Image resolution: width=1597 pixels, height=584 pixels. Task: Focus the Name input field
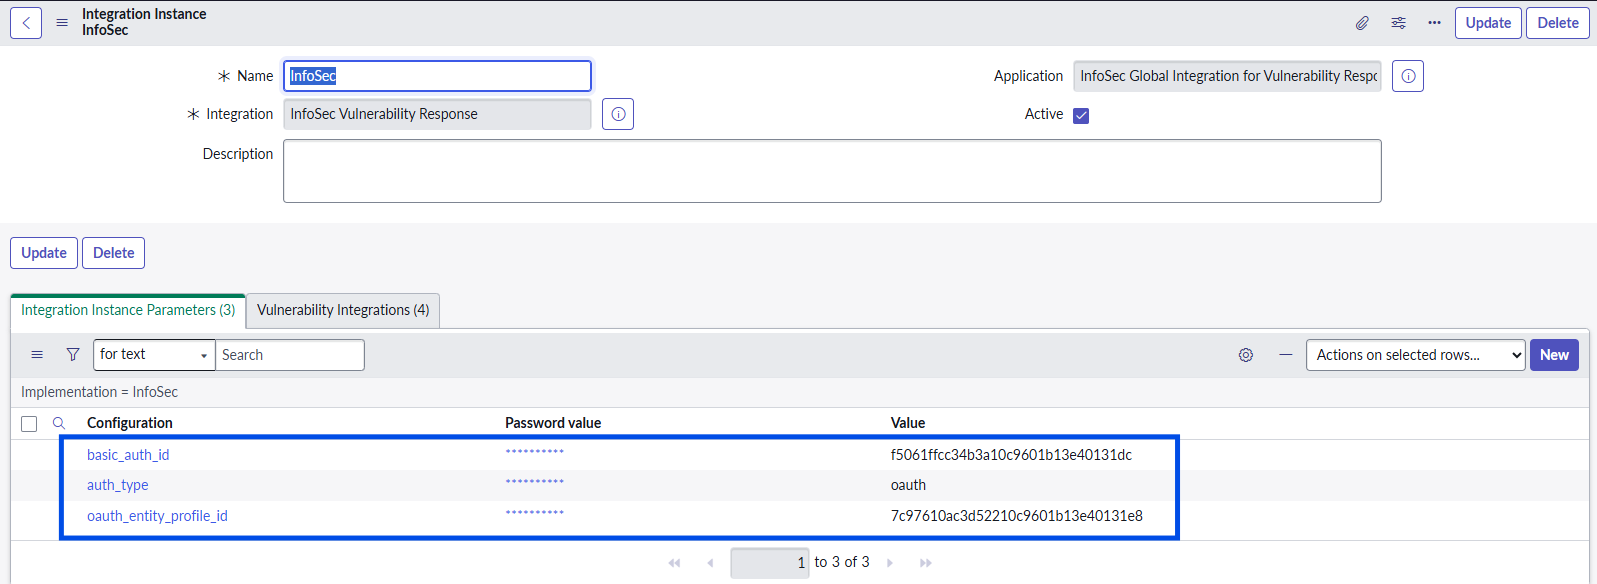click(437, 76)
